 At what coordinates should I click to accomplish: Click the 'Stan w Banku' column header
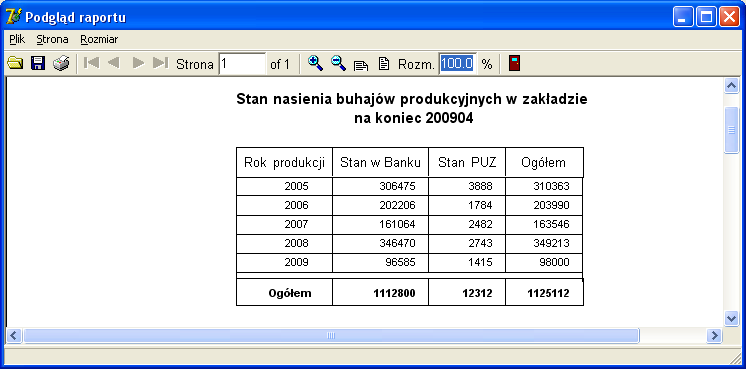click(x=381, y=163)
